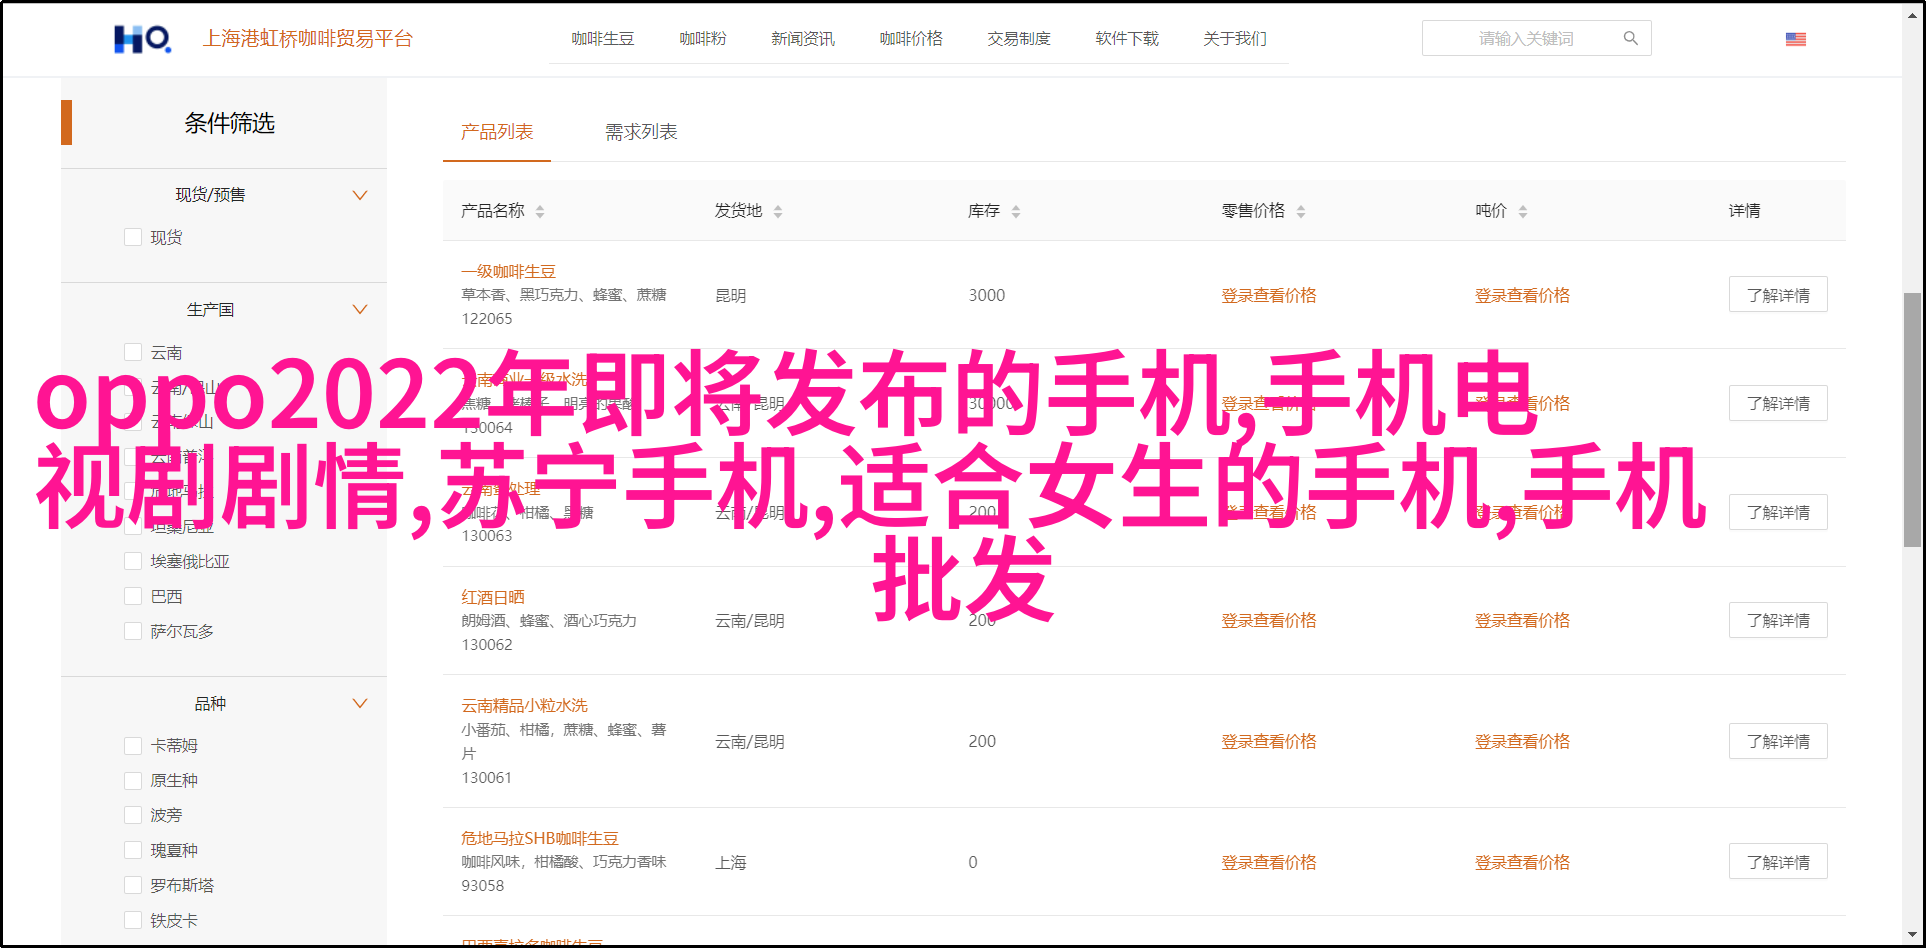Click retail 登录查看价格 for 云南精品小粒水洗
Screen dimensions: 1927x950
click(1269, 741)
